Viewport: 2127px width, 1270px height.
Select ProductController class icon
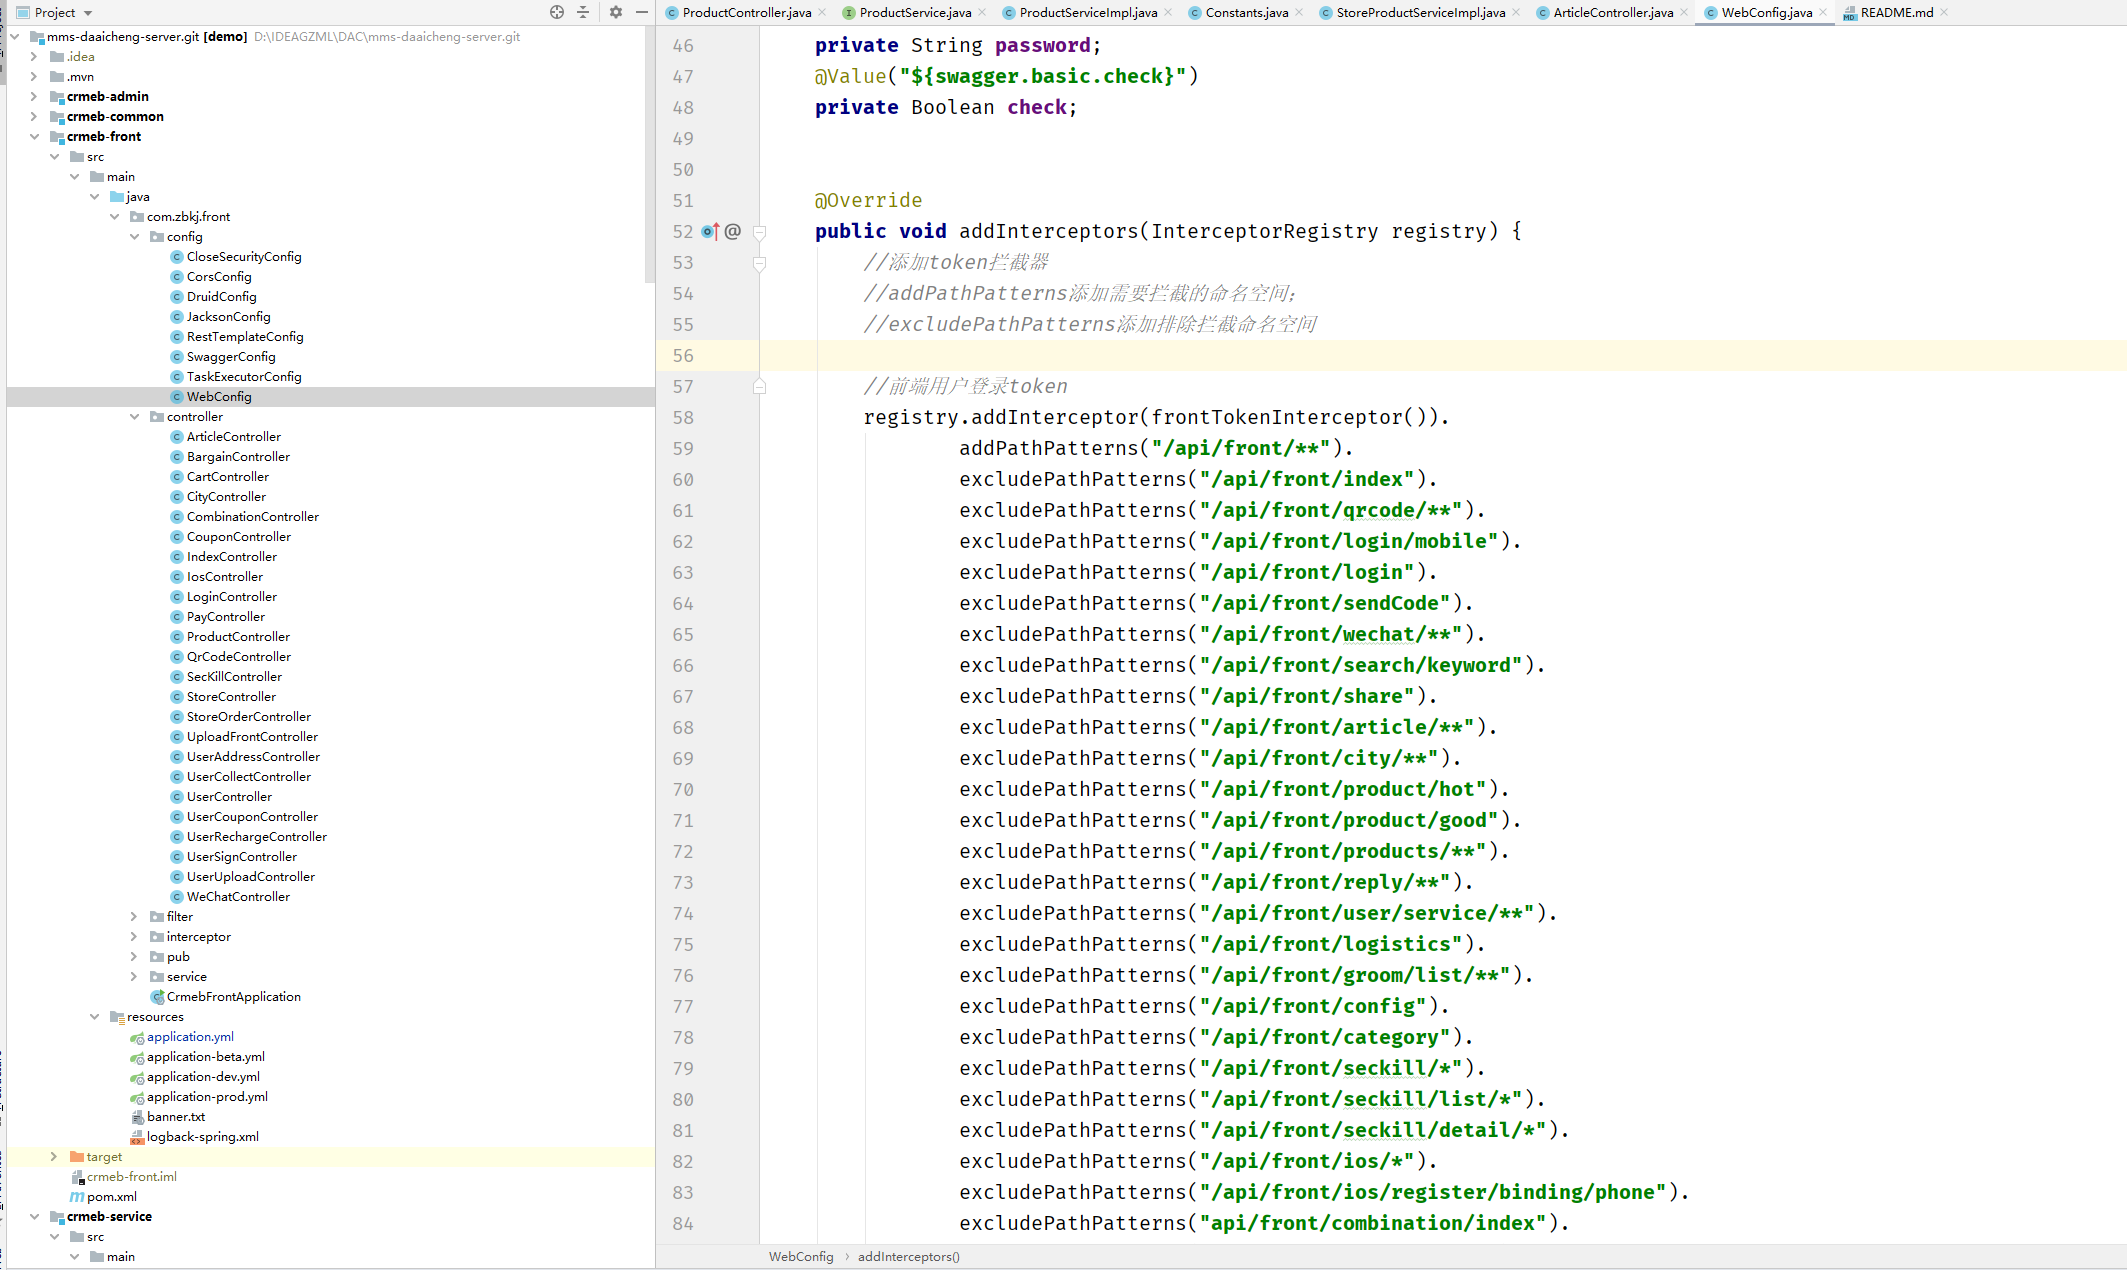point(177,637)
